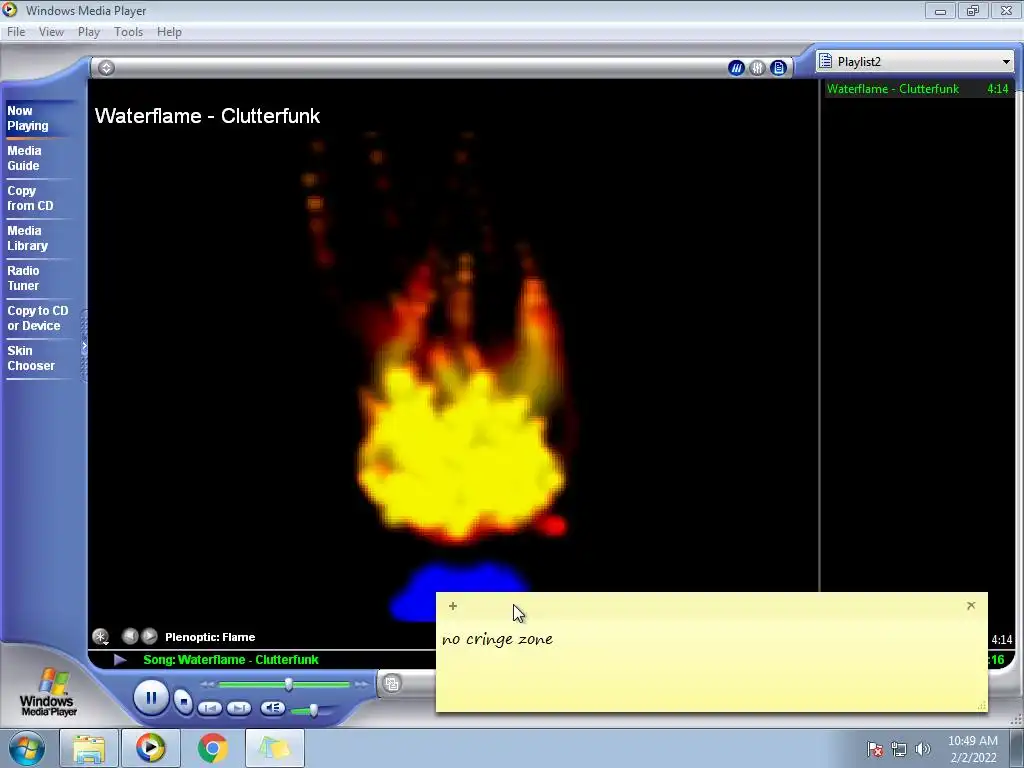Go to Now Playing tab
Image resolution: width=1024 pixels, height=768 pixels.
pos(28,118)
